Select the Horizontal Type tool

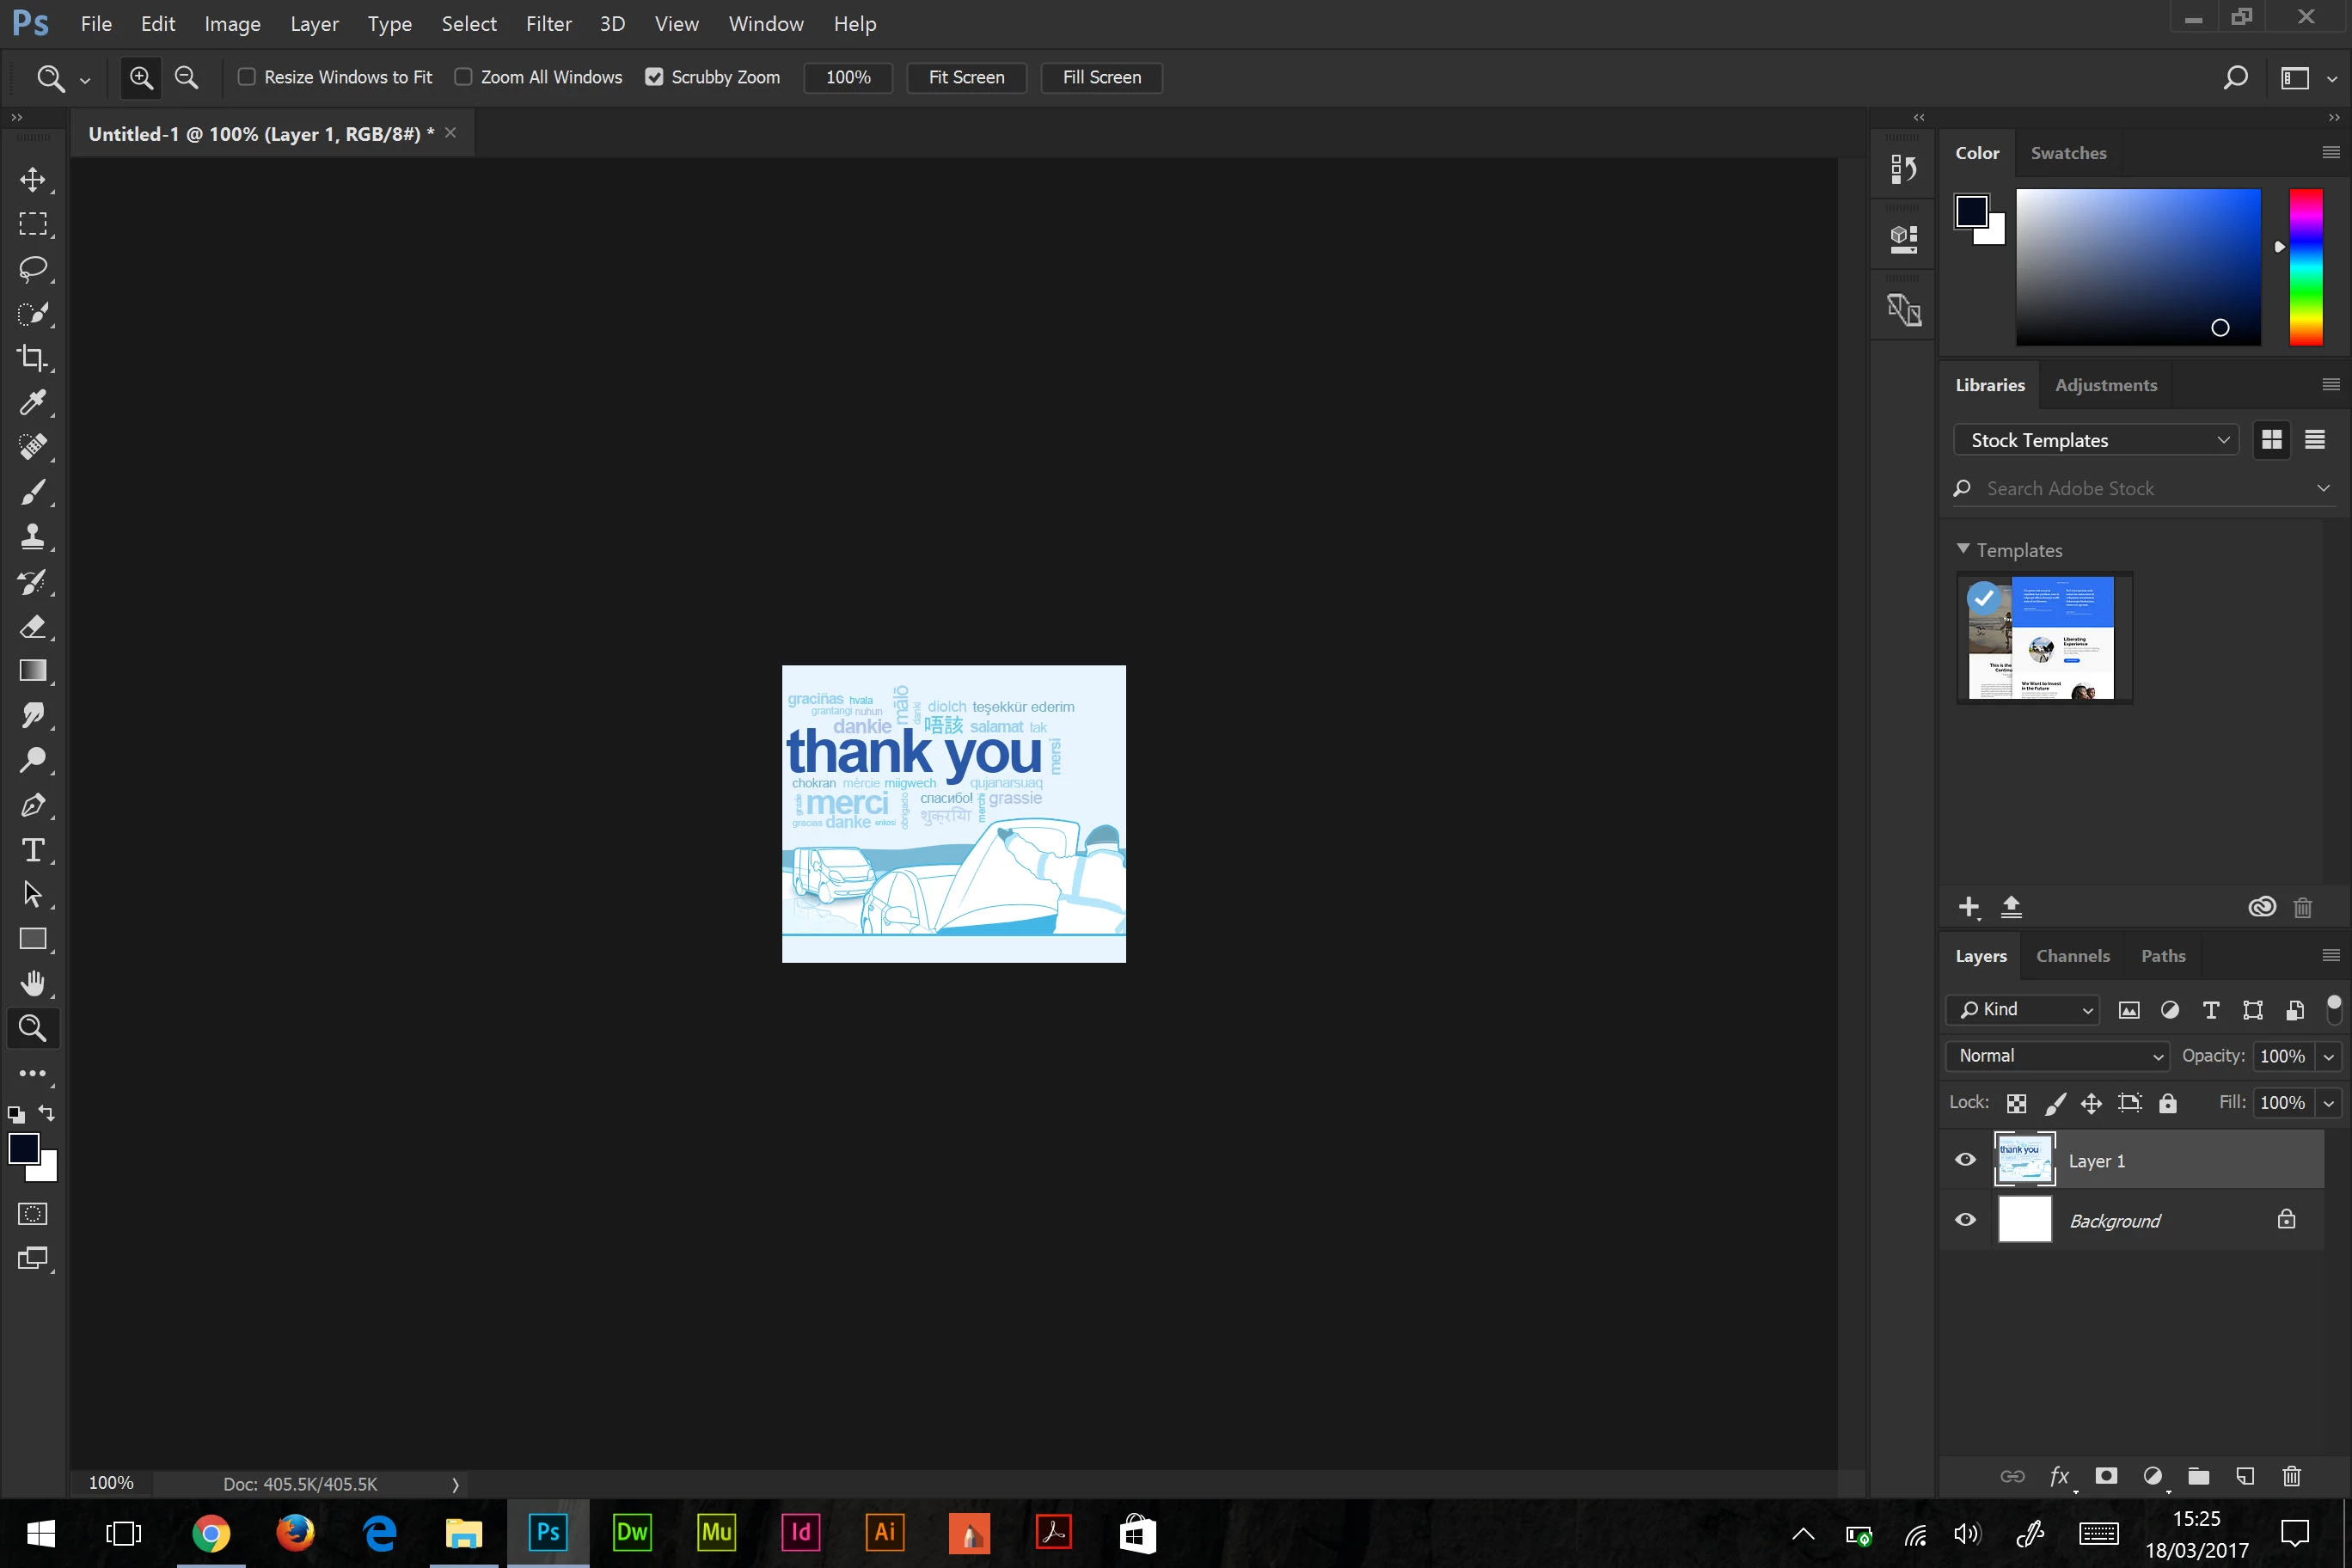tap(32, 850)
